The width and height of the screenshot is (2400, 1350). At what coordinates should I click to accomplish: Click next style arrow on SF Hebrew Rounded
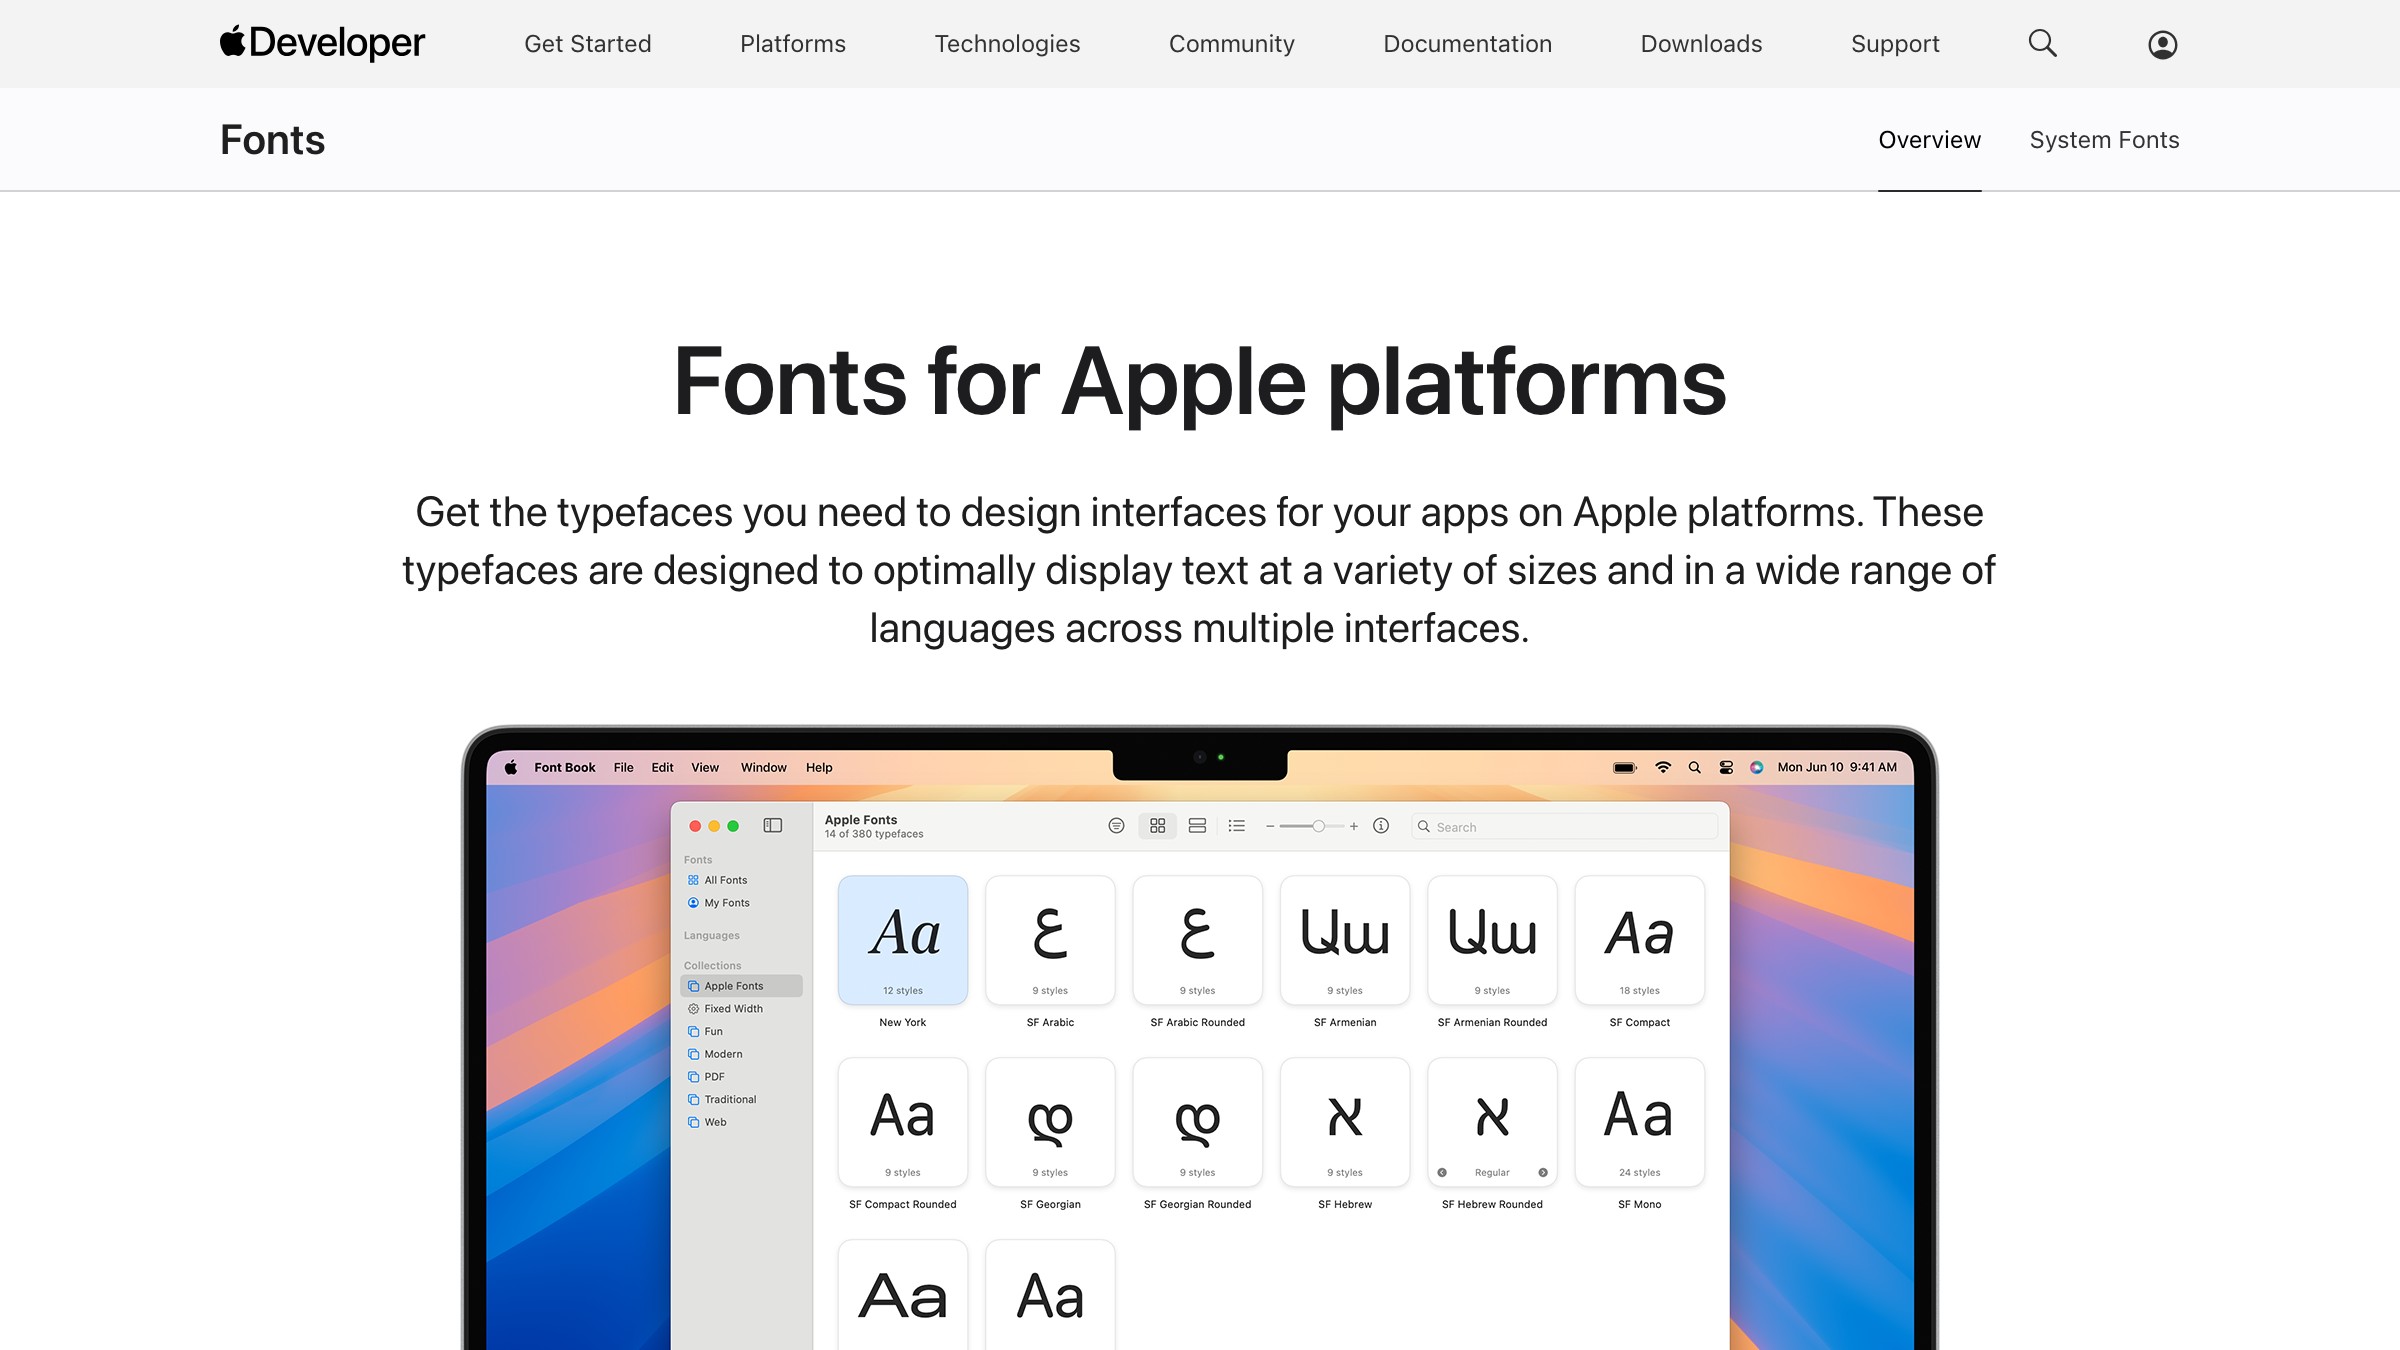tap(1543, 1172)
